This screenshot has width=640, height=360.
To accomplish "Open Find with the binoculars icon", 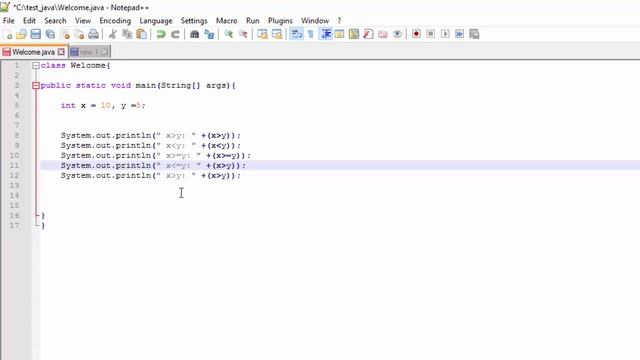I will point(195,34).
